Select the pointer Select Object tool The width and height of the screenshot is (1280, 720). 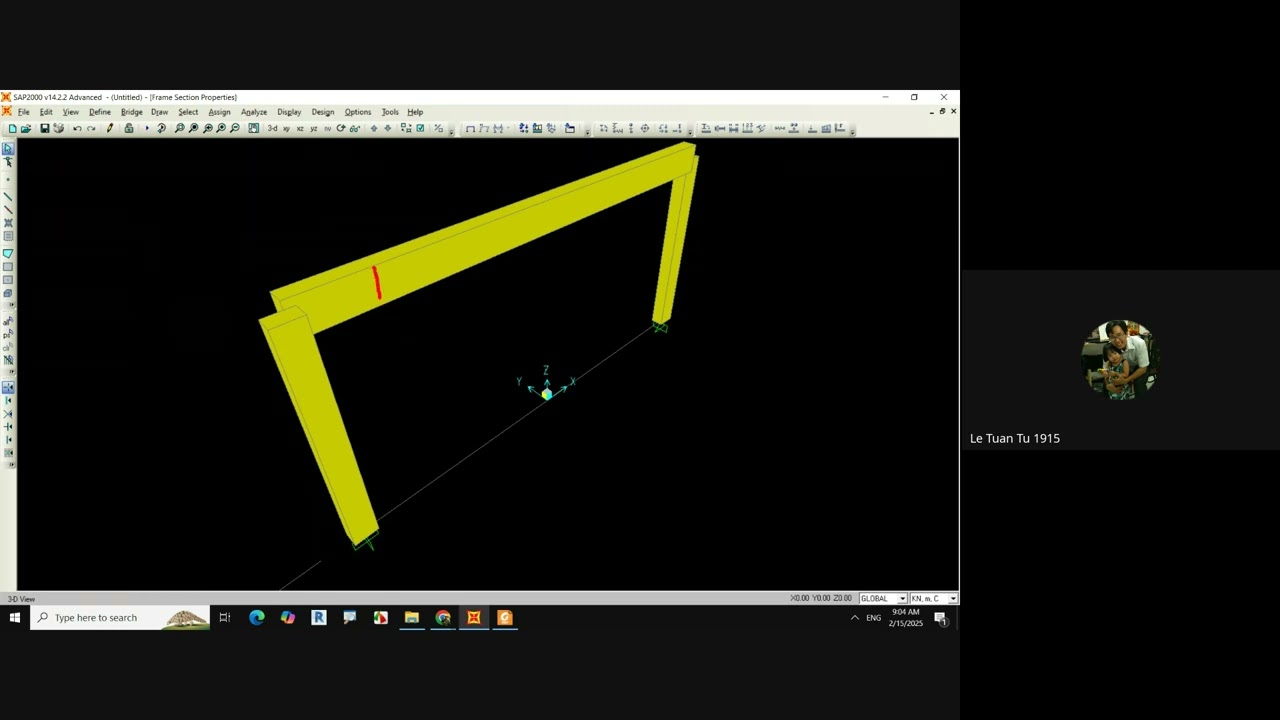click(x=8, y=149)
